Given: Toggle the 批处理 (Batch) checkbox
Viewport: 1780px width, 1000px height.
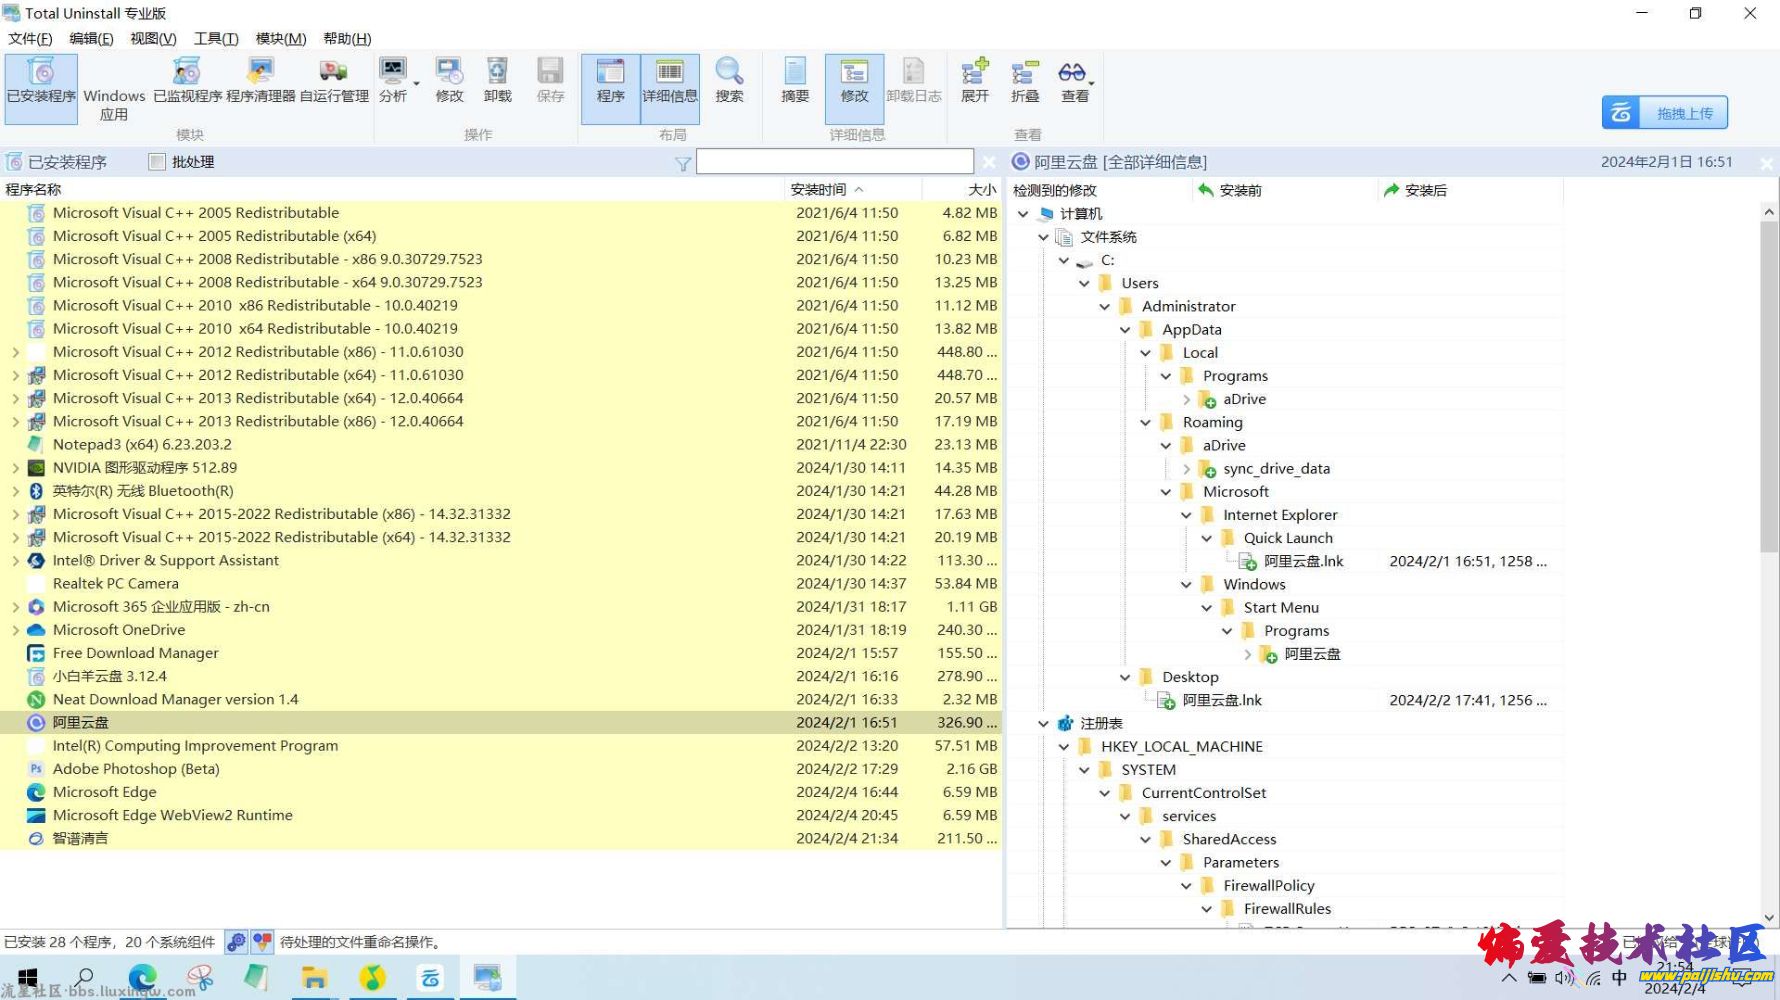Looking at the screenshot, I should pos(157,162).
